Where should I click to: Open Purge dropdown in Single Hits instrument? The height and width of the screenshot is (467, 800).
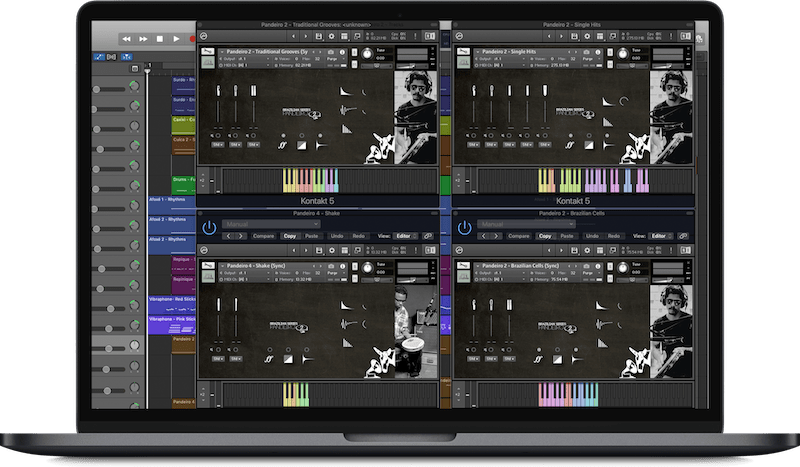[x=590, y=59]
